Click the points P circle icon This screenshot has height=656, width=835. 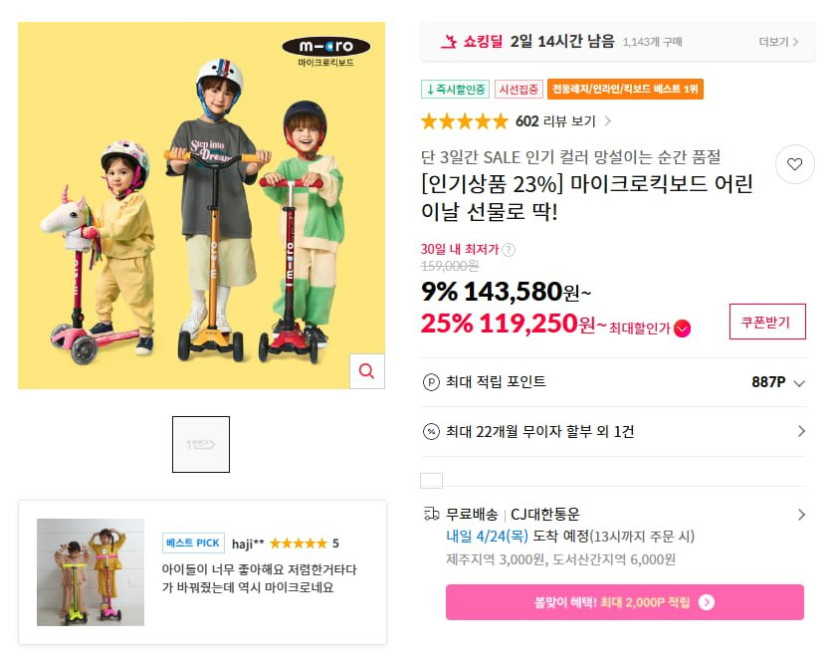pyautogui.click(x=431, y=382)
